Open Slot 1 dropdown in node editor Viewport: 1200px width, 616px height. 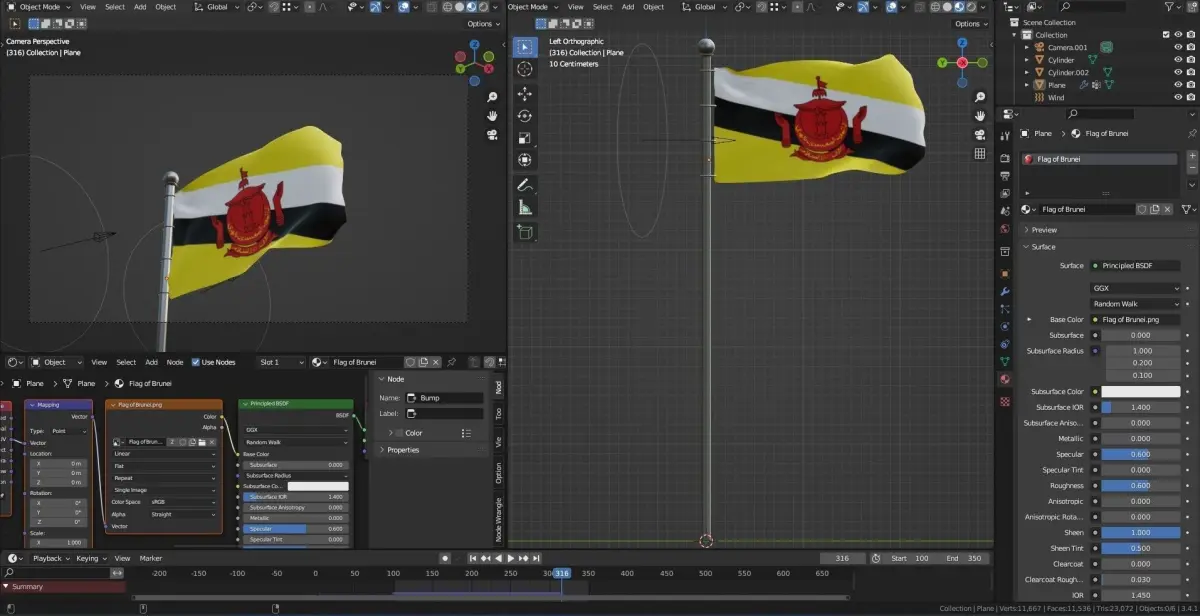point(281,362)
